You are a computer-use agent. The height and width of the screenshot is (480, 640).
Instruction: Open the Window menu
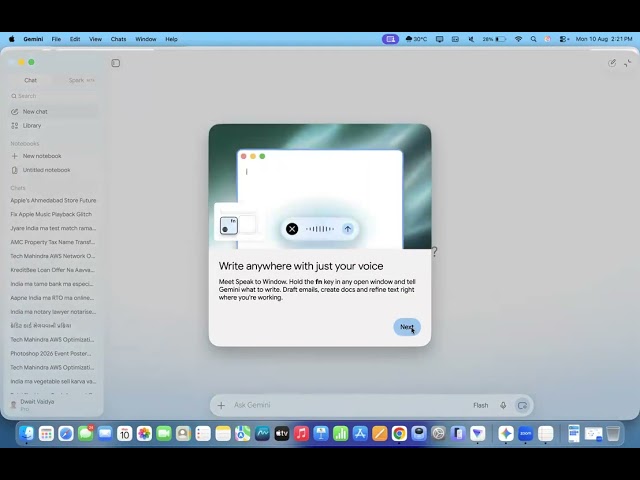click(146, 39)
